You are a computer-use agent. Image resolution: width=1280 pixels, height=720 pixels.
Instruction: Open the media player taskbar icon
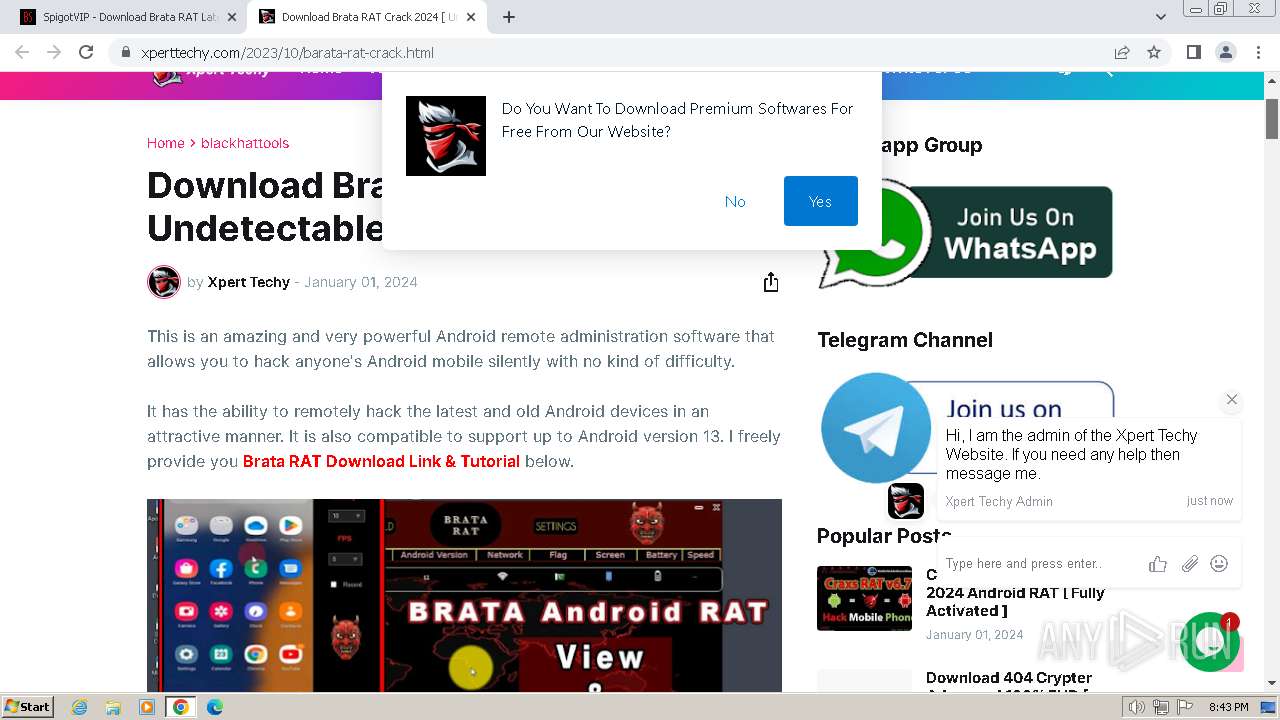coord(147,707)
